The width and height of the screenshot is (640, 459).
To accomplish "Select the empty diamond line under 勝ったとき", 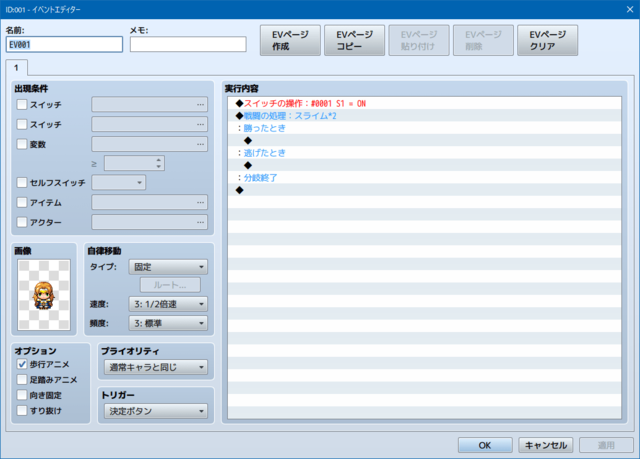I will (424, 141).
